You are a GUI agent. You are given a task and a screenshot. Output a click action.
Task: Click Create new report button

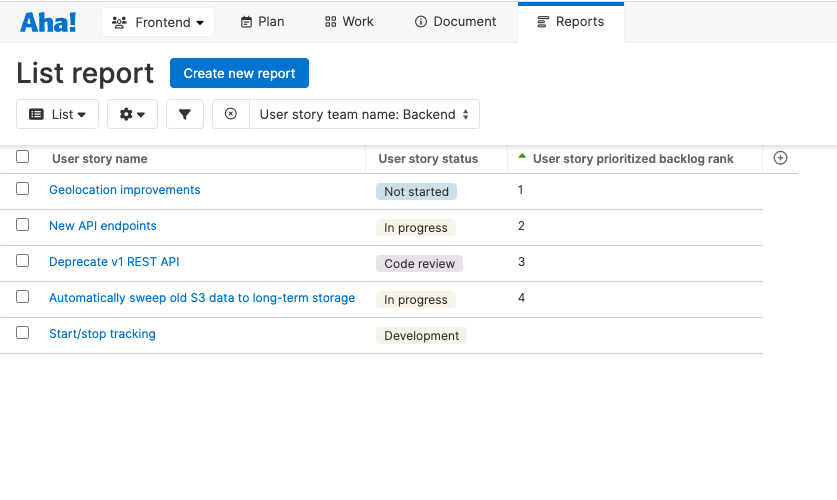point(239,73)
